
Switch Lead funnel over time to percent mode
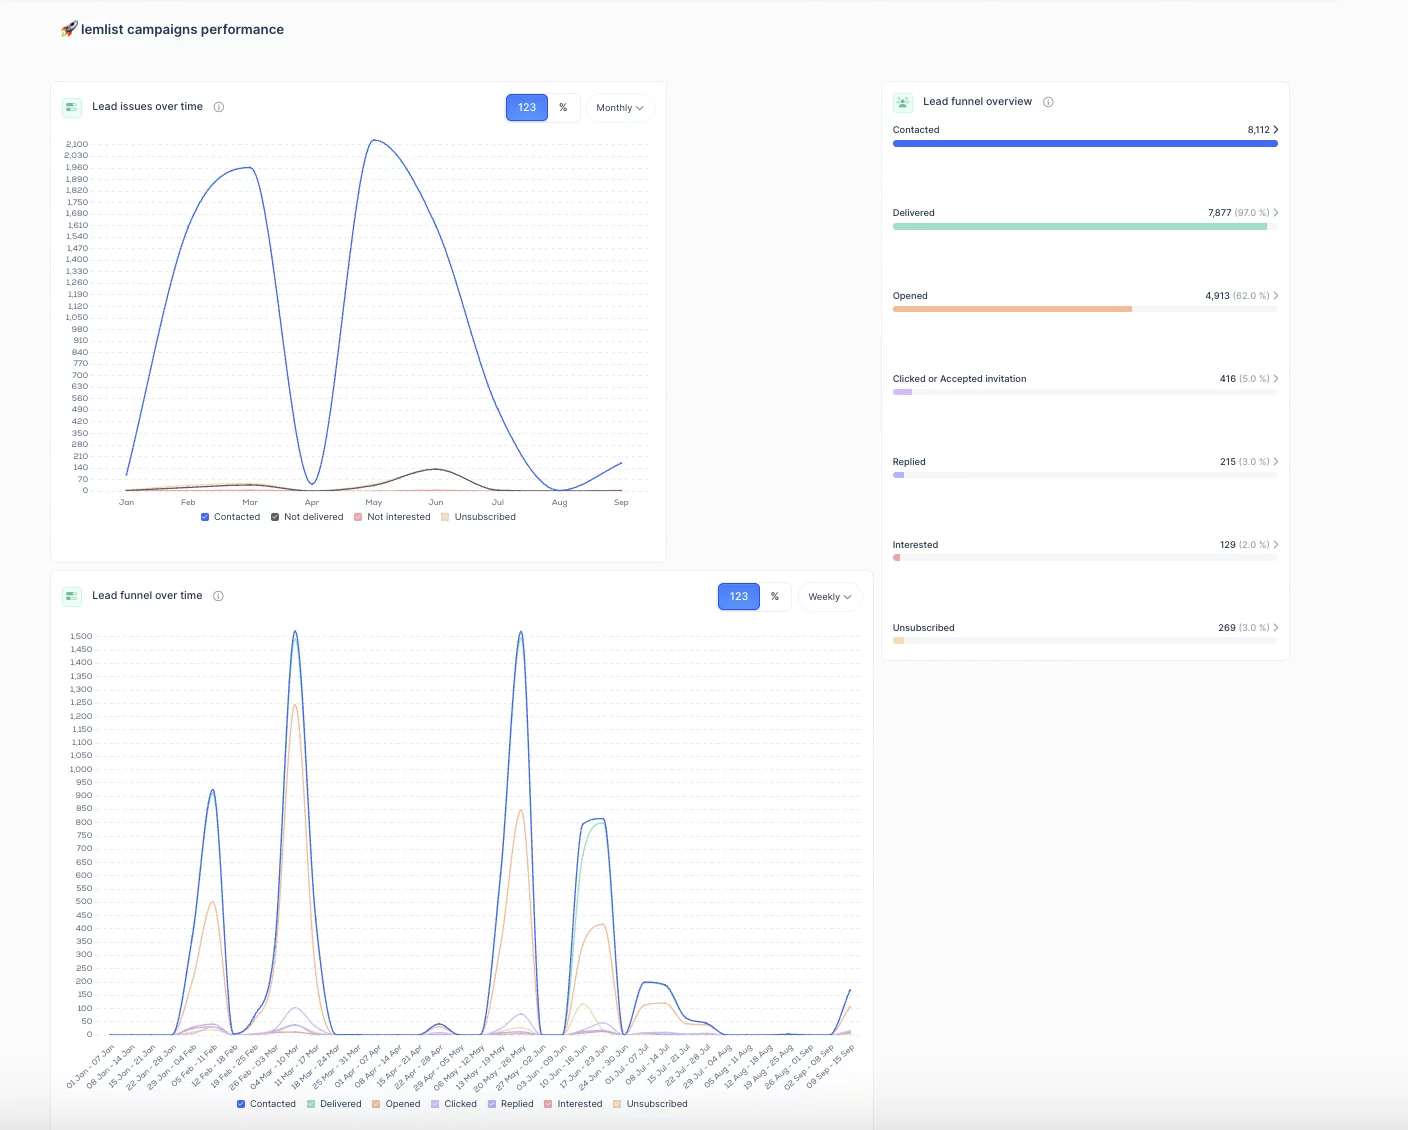point(775,597)
